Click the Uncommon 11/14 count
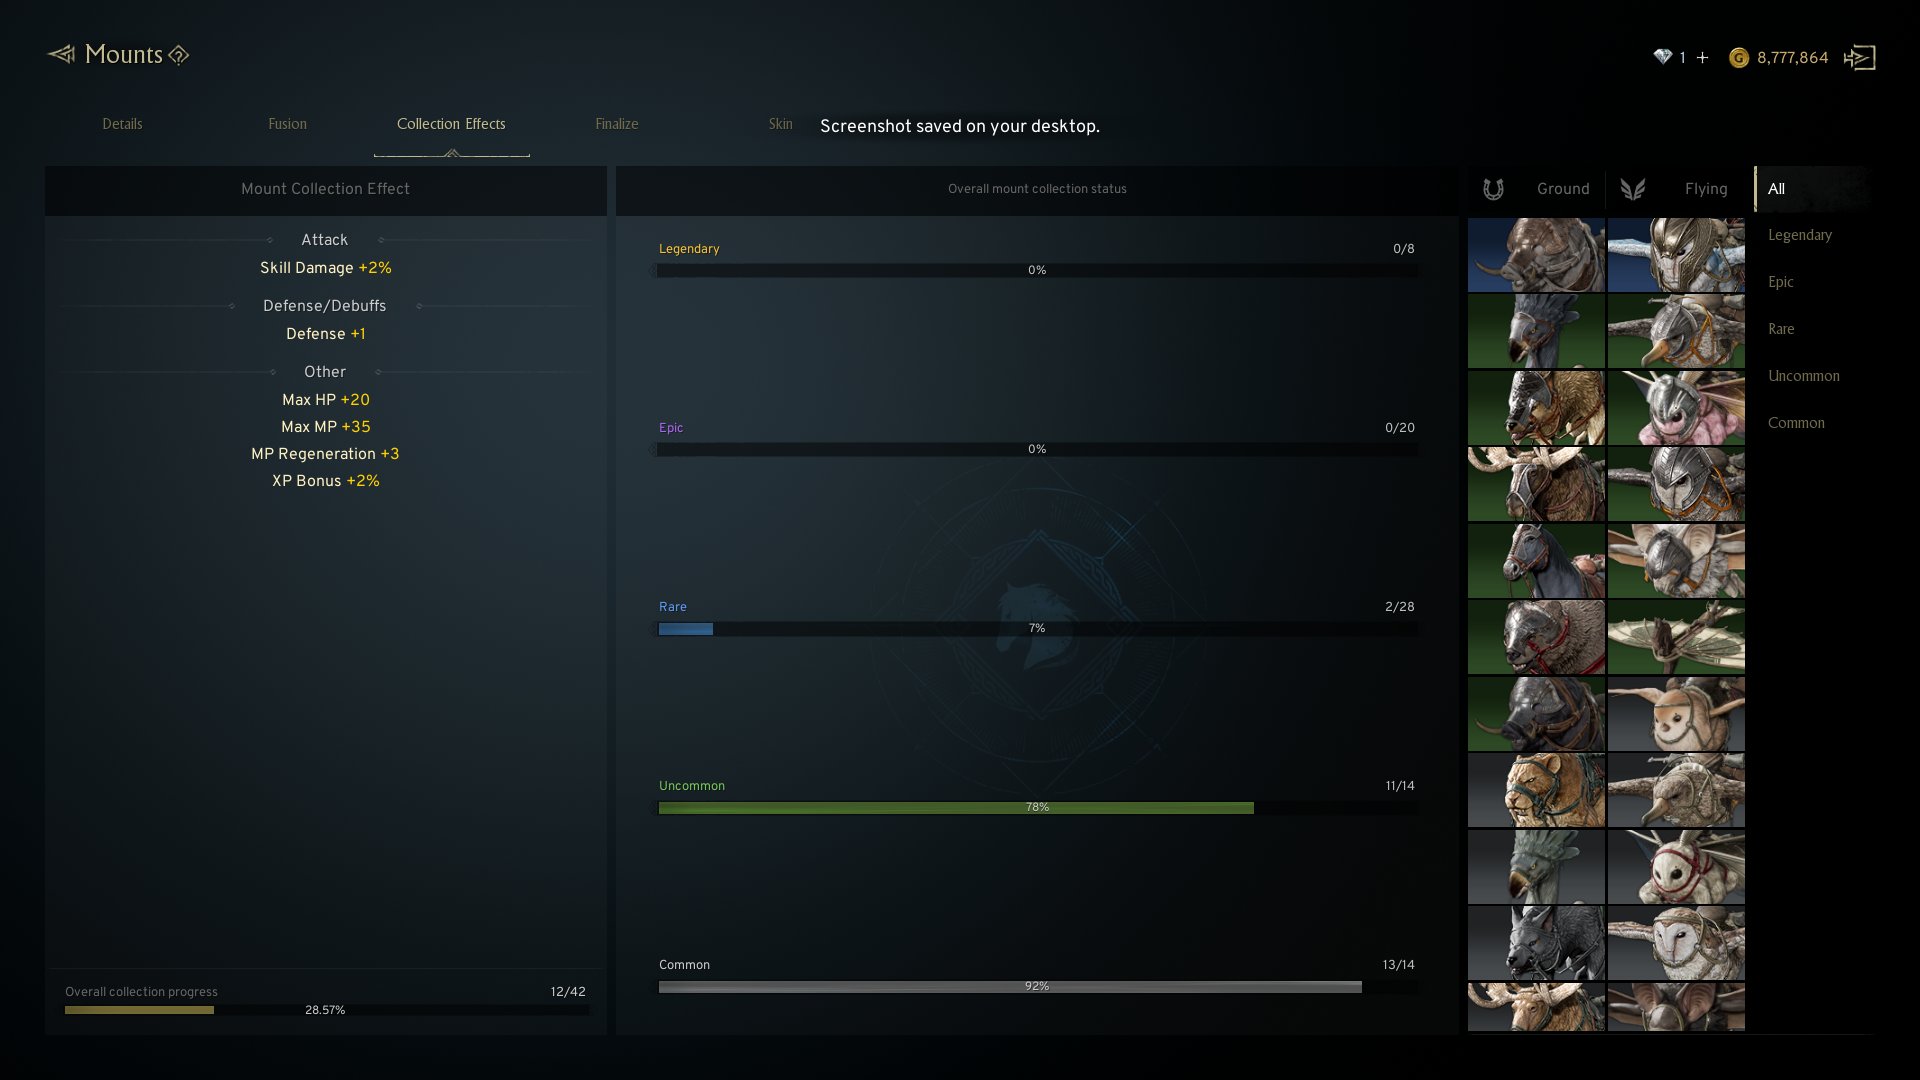The width and height of the screenshot is (1920, 1080). (1399, 786)
